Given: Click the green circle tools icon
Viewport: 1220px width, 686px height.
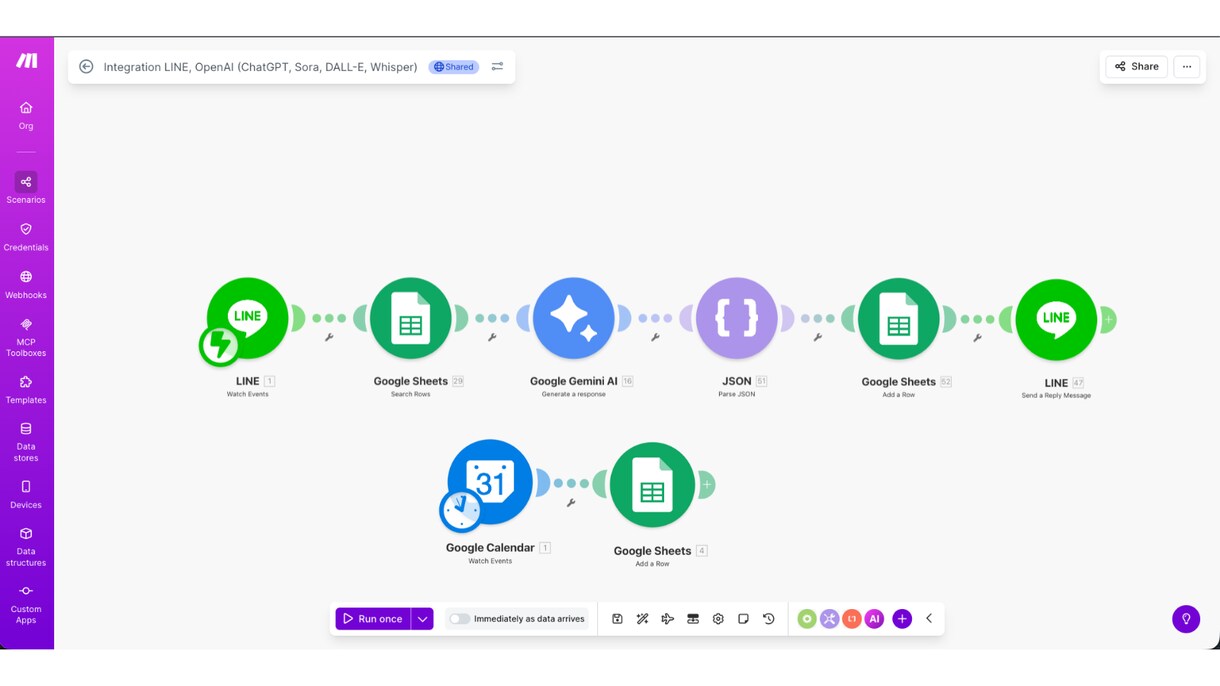Looking at the screenshot, I should pos(807,619).
